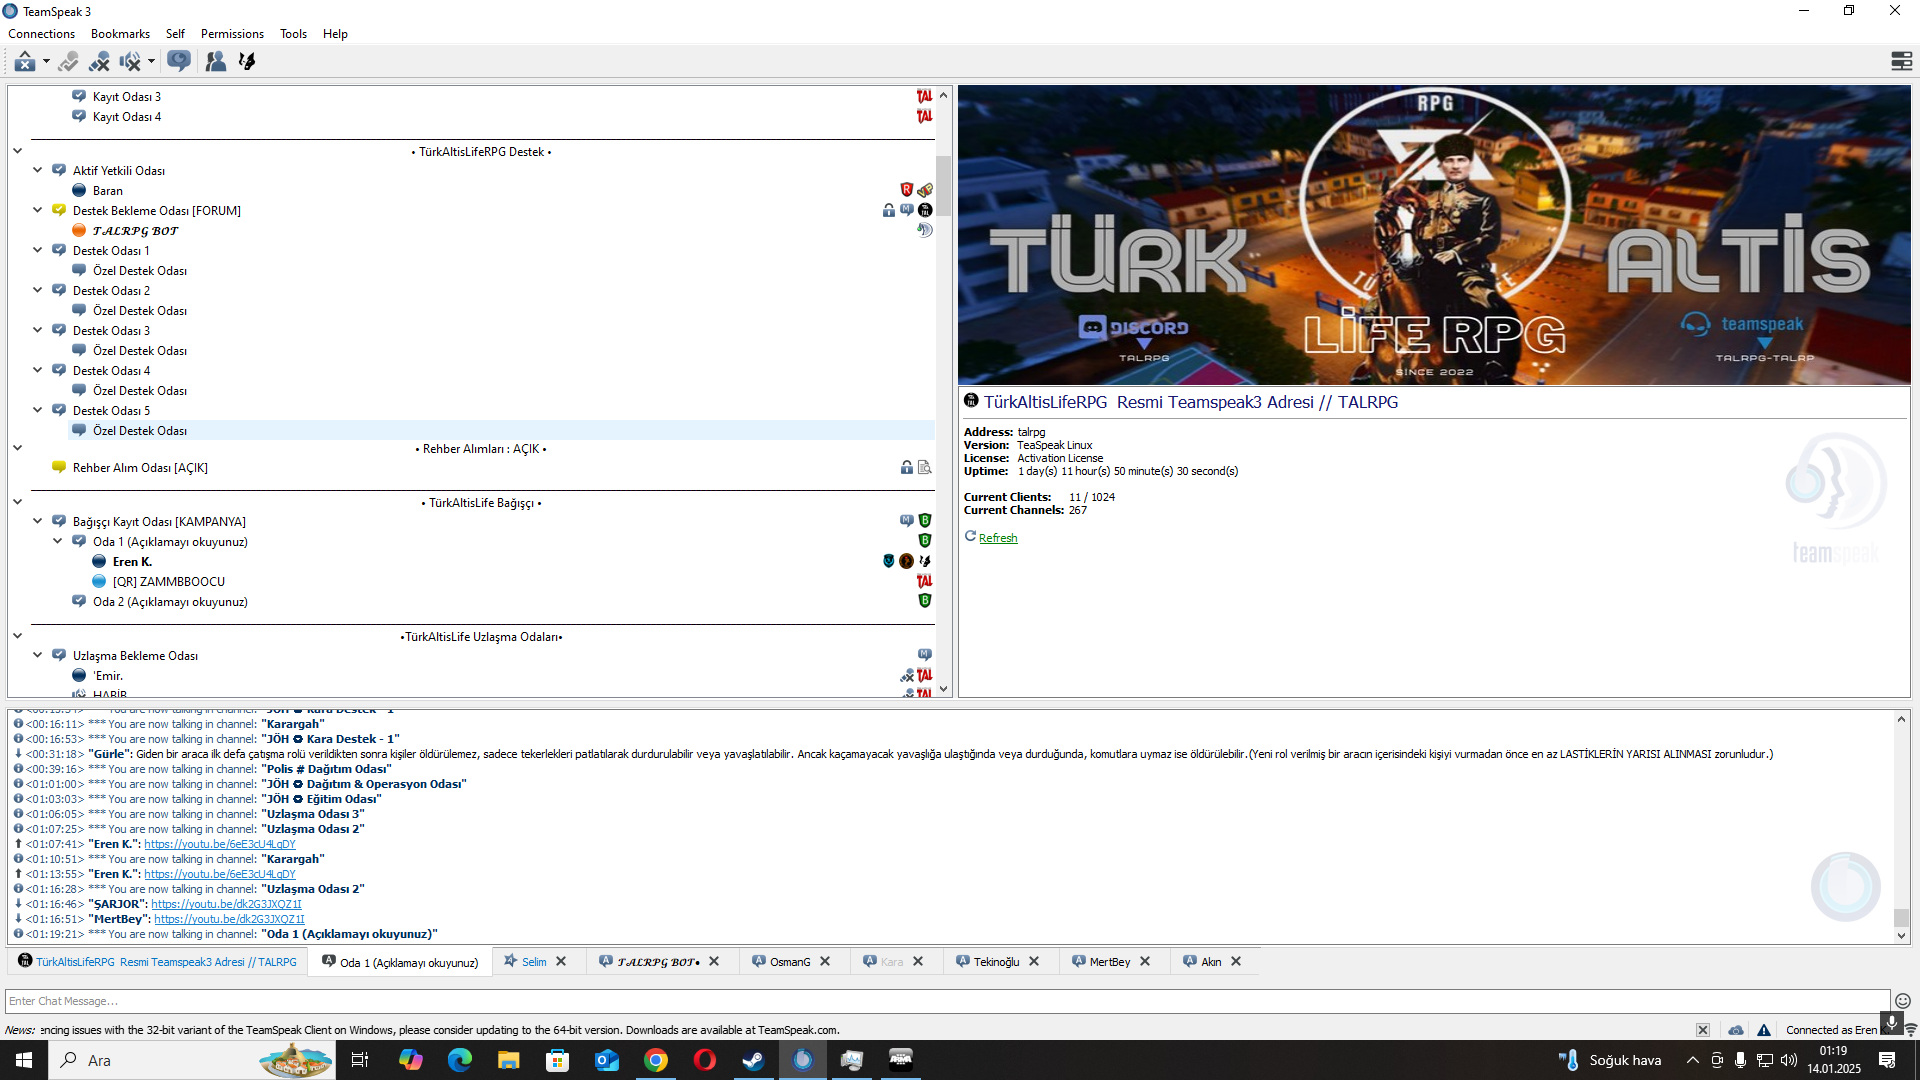The image size is (1922, 1082).
Task: Collapse the Destek Odası 1 channel
Action: (x=37, y=251)
